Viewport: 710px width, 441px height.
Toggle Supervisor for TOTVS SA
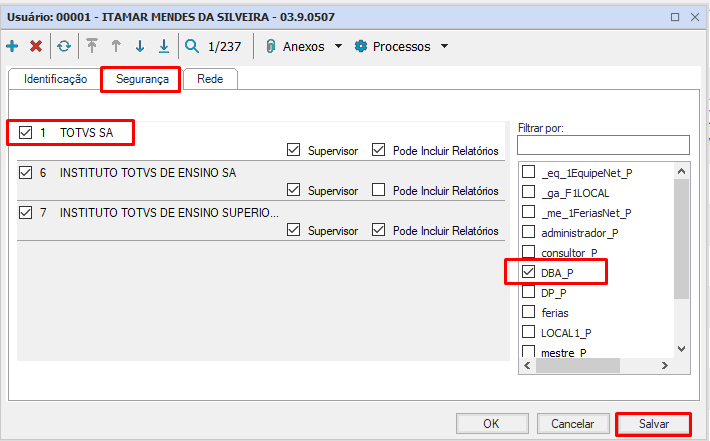click(x=293, y=150)
